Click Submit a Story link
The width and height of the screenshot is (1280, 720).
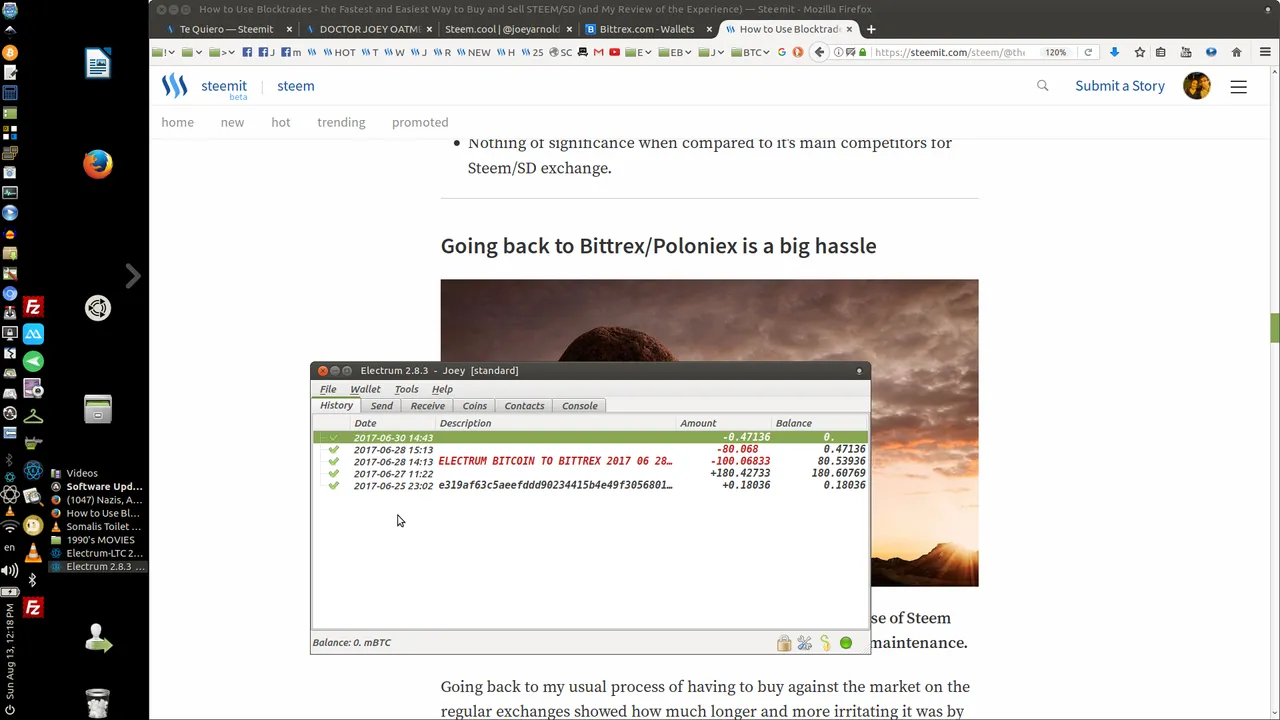[1120, 86]
